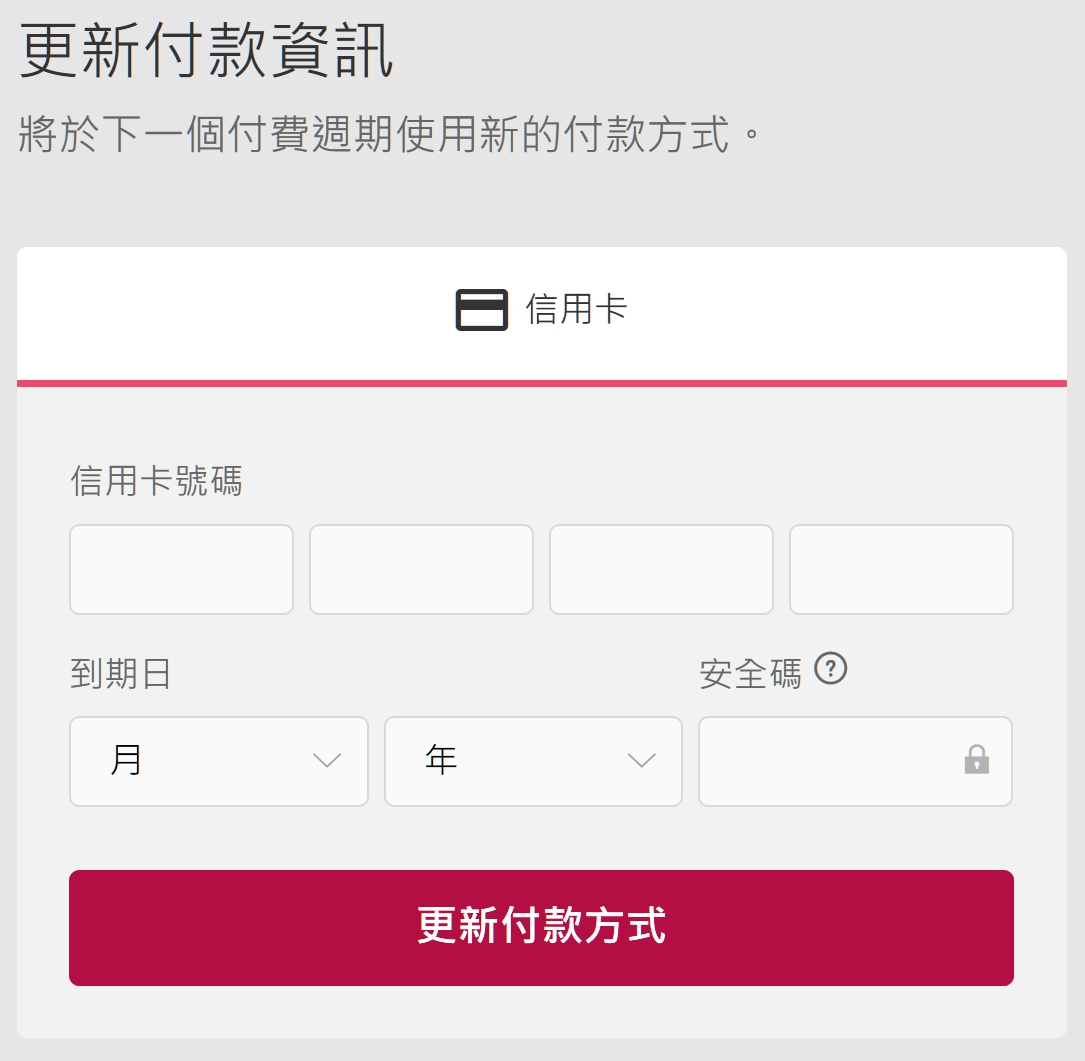The width and height of the screenshot is (1085, 1061).
Task: Click the 信用卡號碼 field label
Action: tap(157, 481)
